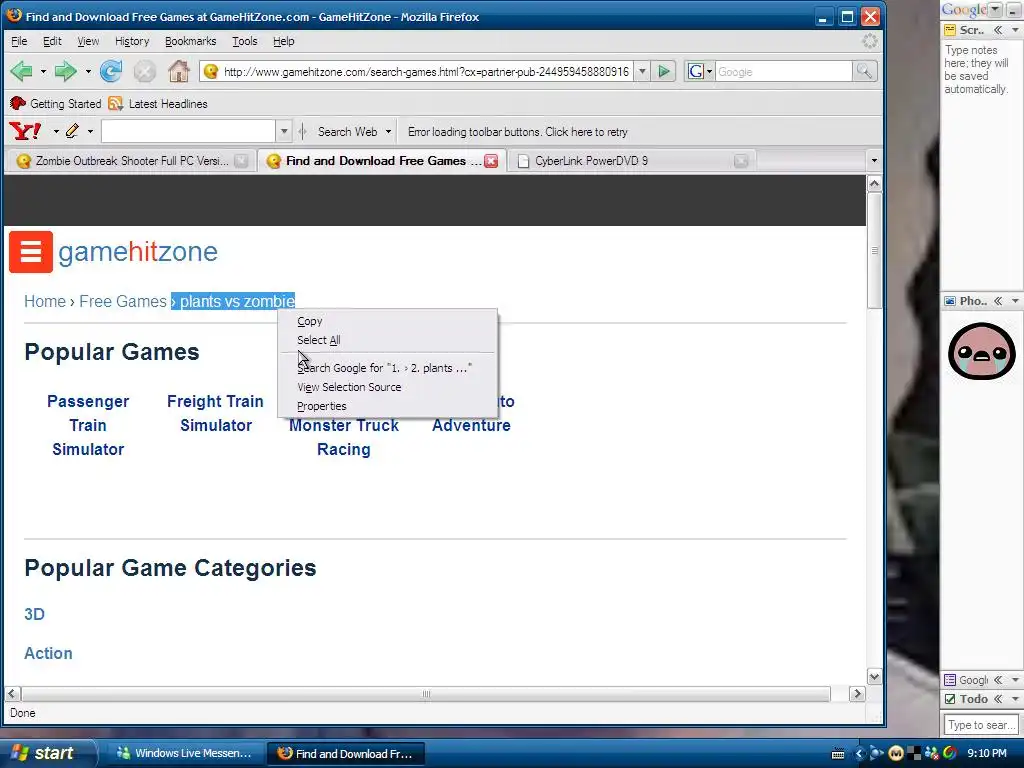Open the Search Web dropdown arrow
Image resolution: width=1024 pixels, height=768 pixels.
pyautogui.click(x=388, y=131)
